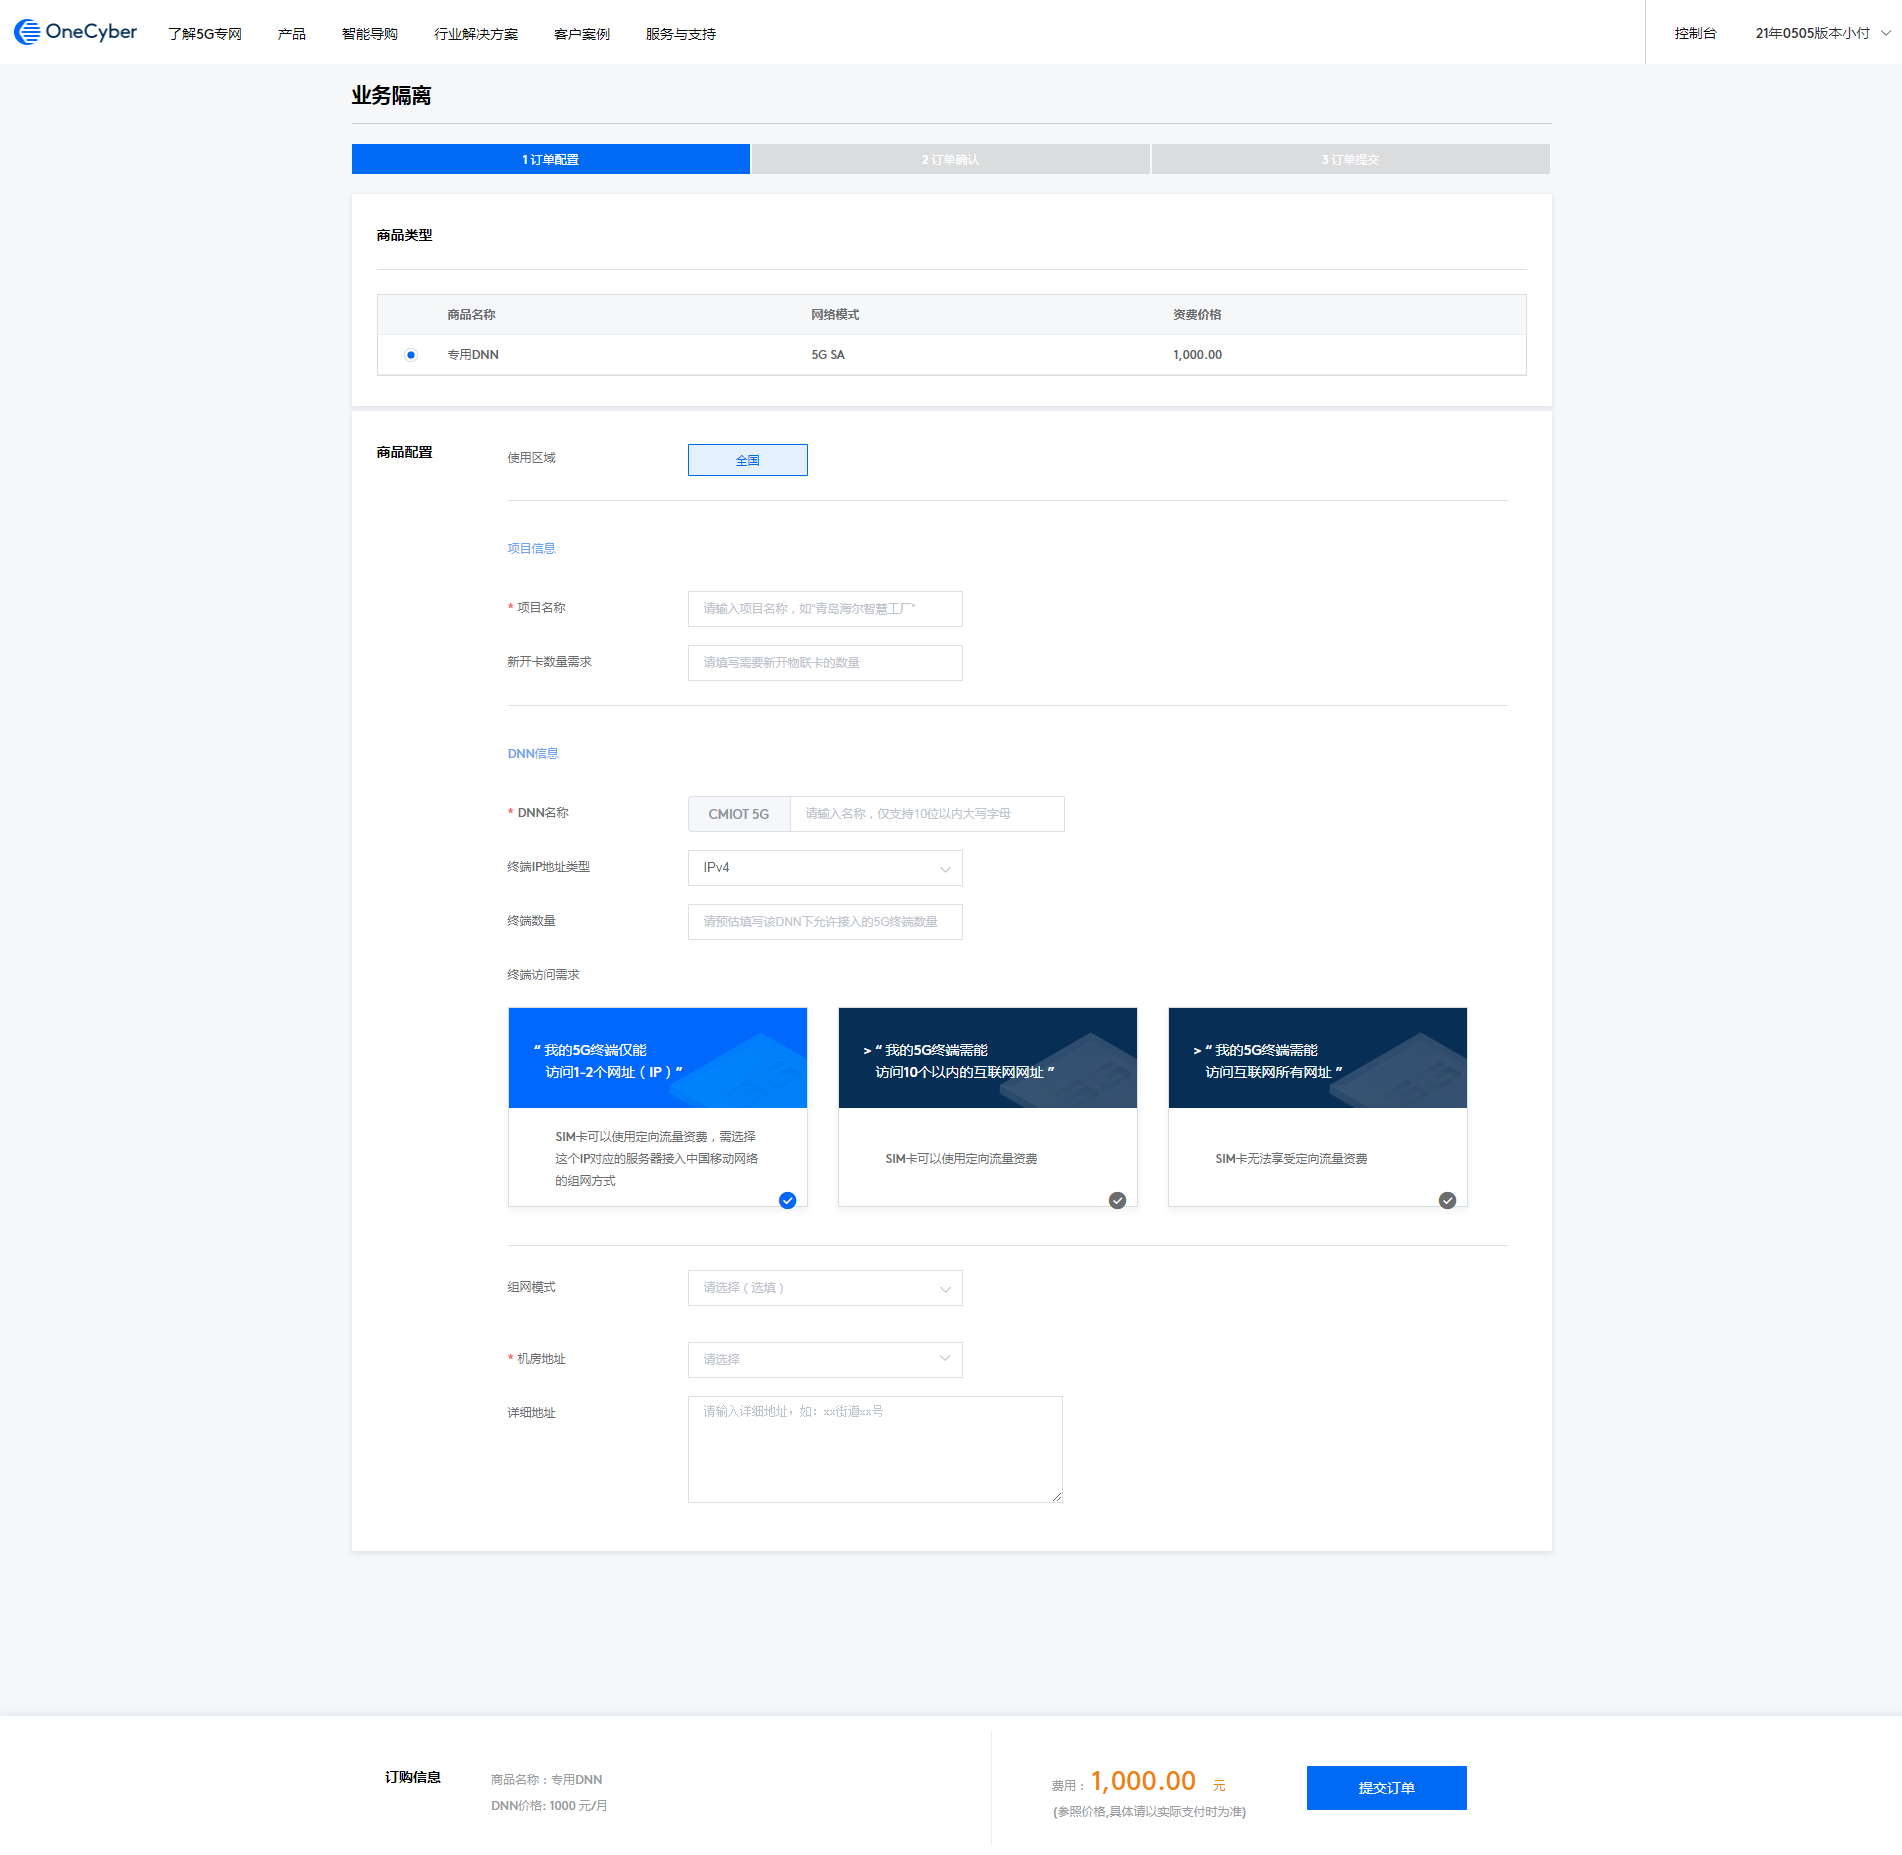
Task: Click checkmark on 10个以内互联网网址 card
Action: coord(1117,1200)
